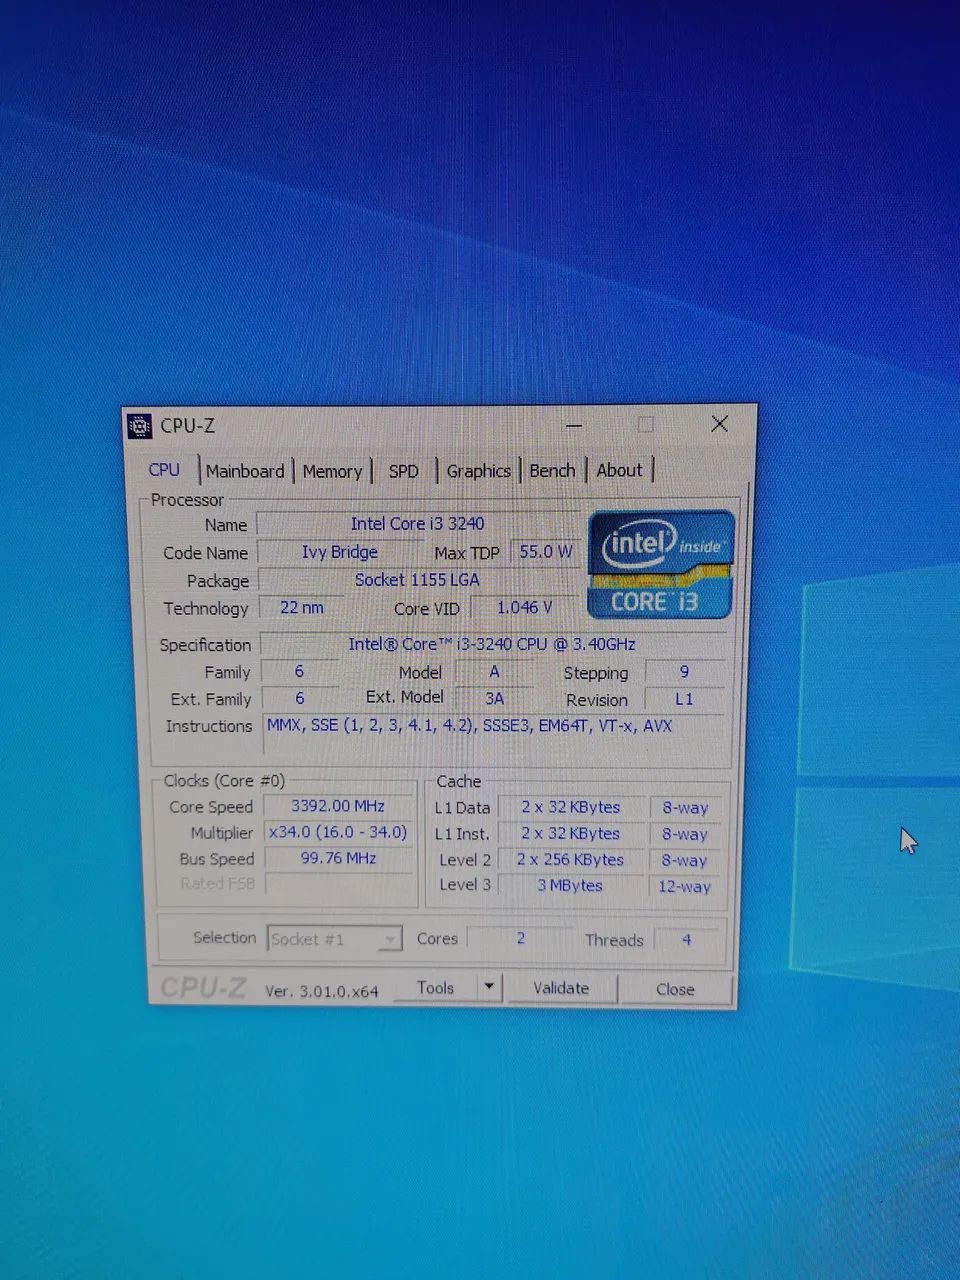Switch to the Mainboard tab
The image size is (960, 1280).
point(245,471)
